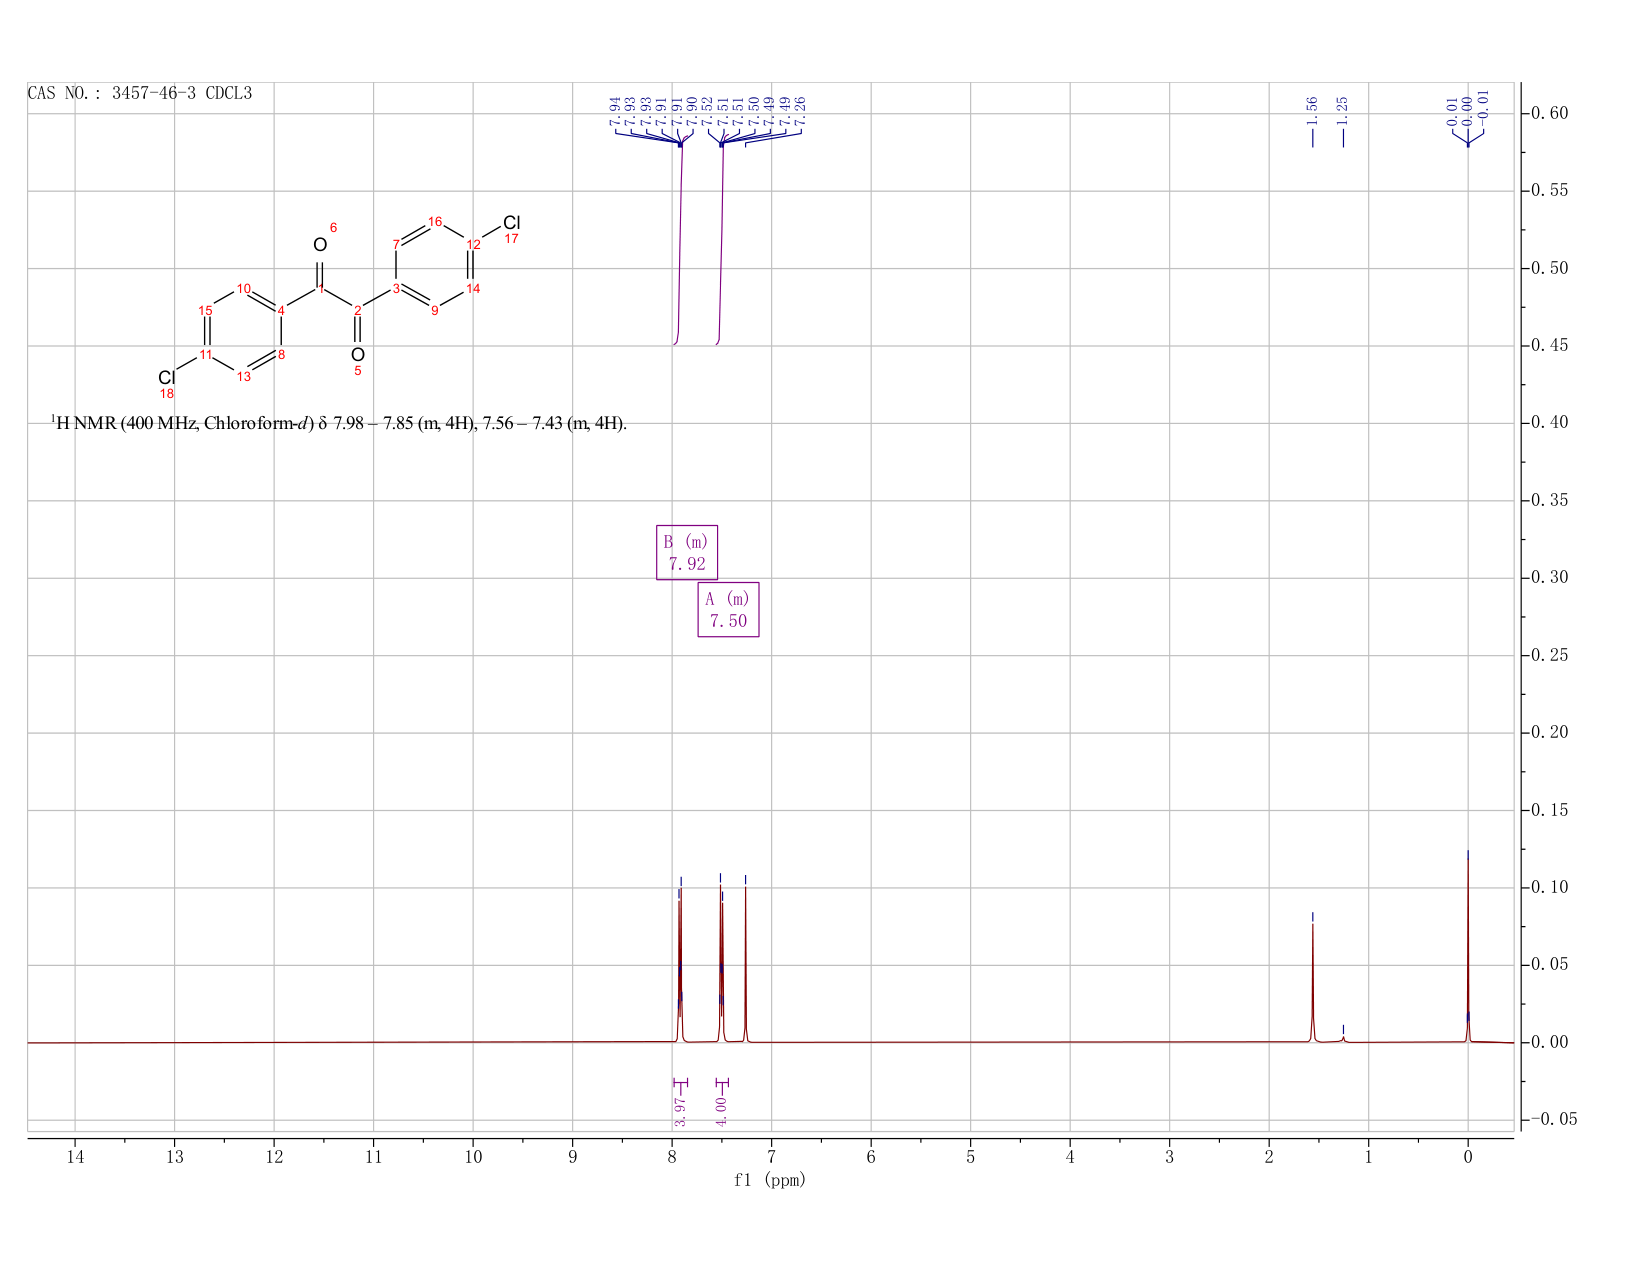The image size is (1650, 1275).
Task: Click y-axis tick label 0.50
Action: 1548,268
